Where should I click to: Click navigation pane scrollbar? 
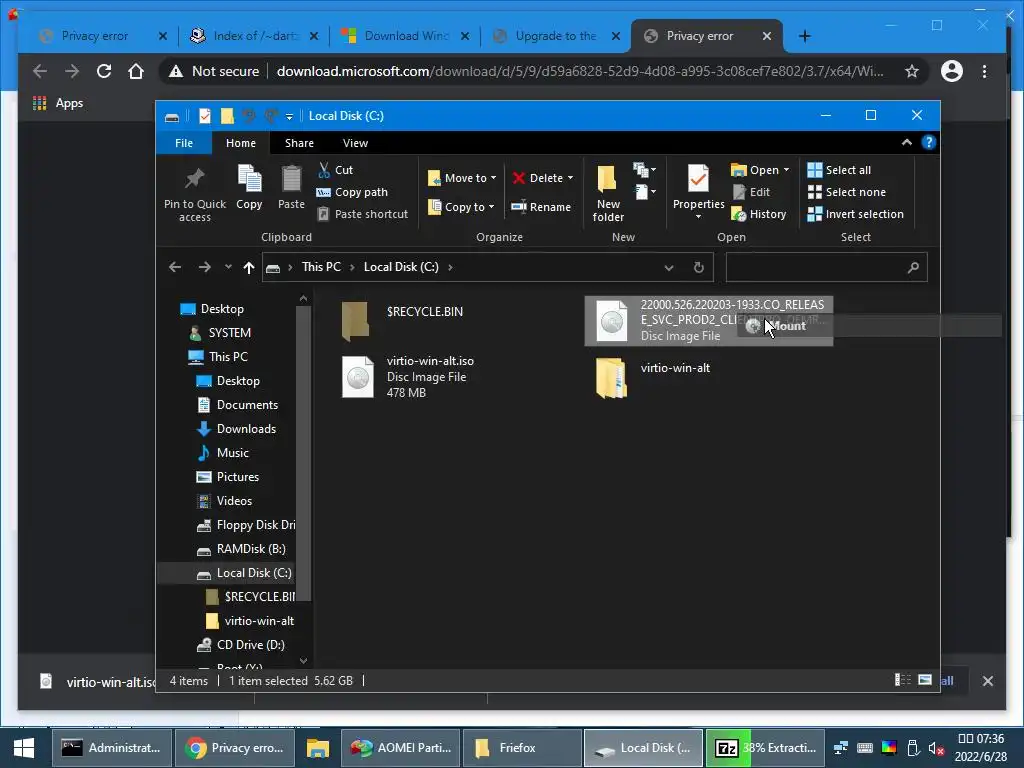click(303, 451)
